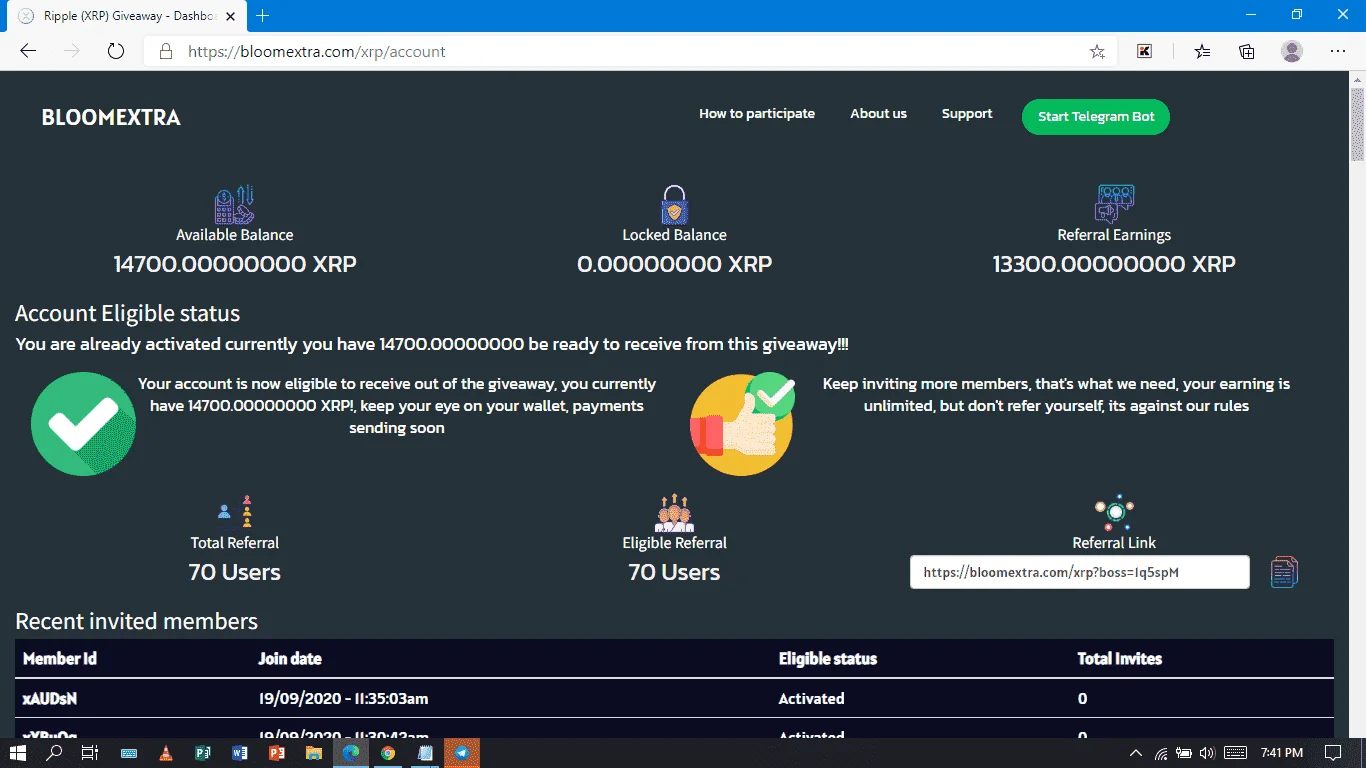1366x768 pixels.
Task: Open the Support page
Action: click(967, 114)
